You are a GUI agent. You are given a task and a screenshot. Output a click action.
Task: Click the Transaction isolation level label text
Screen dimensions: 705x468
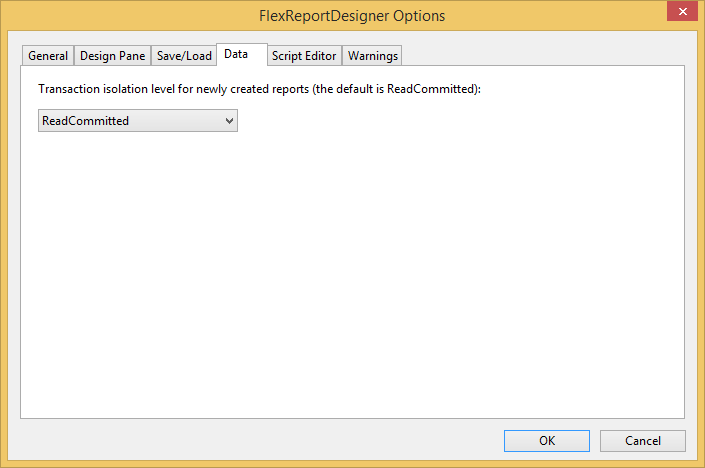click(170, 89)
